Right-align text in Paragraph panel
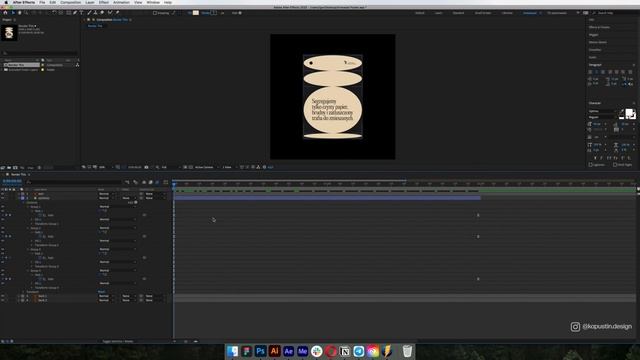Image resolution: width=640 pixels, height=360 pixels. (x=603, y=72)
